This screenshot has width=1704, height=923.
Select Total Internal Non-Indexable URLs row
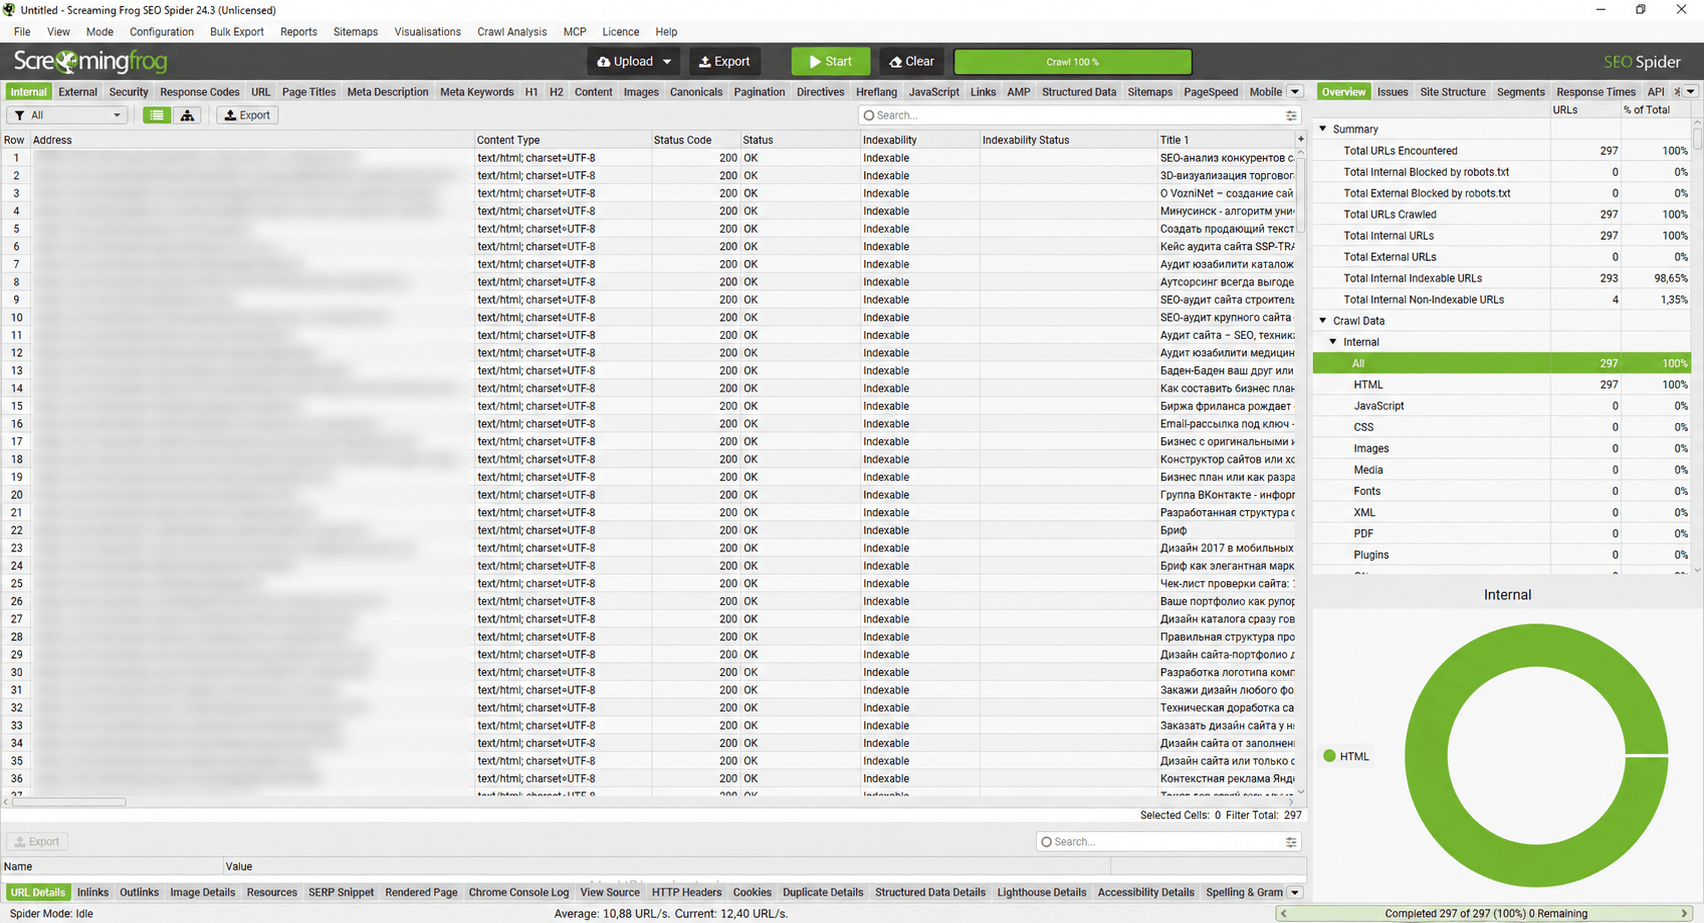click(1501, 299)
